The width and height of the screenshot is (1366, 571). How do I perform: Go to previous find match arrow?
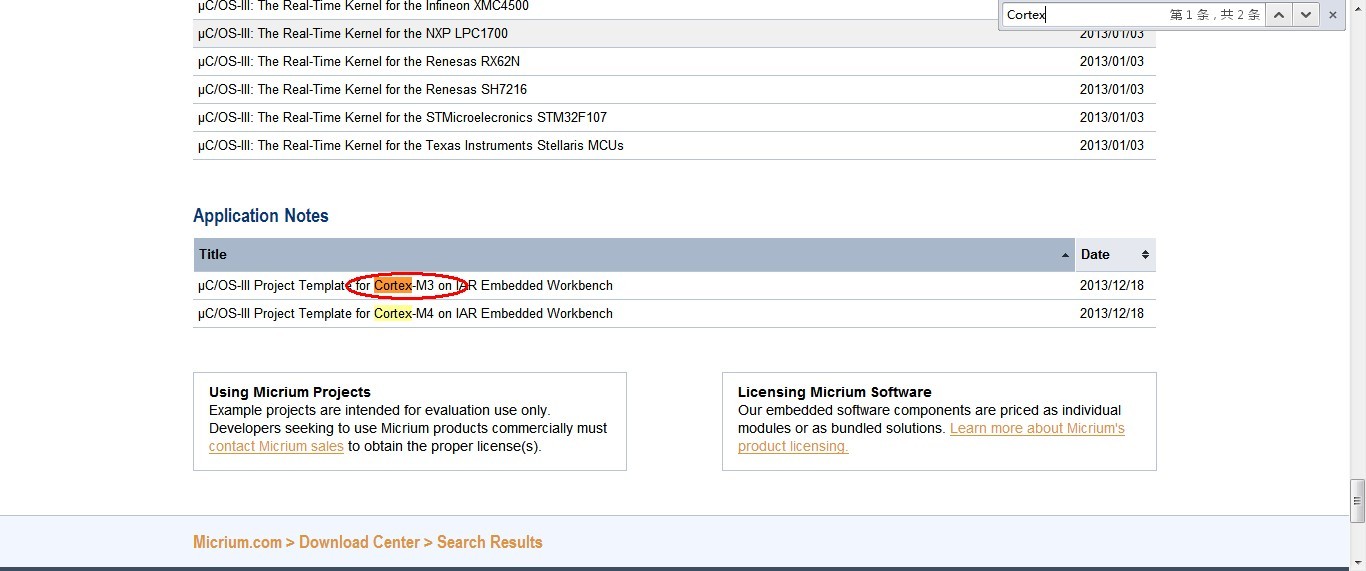coord(1279,15)
